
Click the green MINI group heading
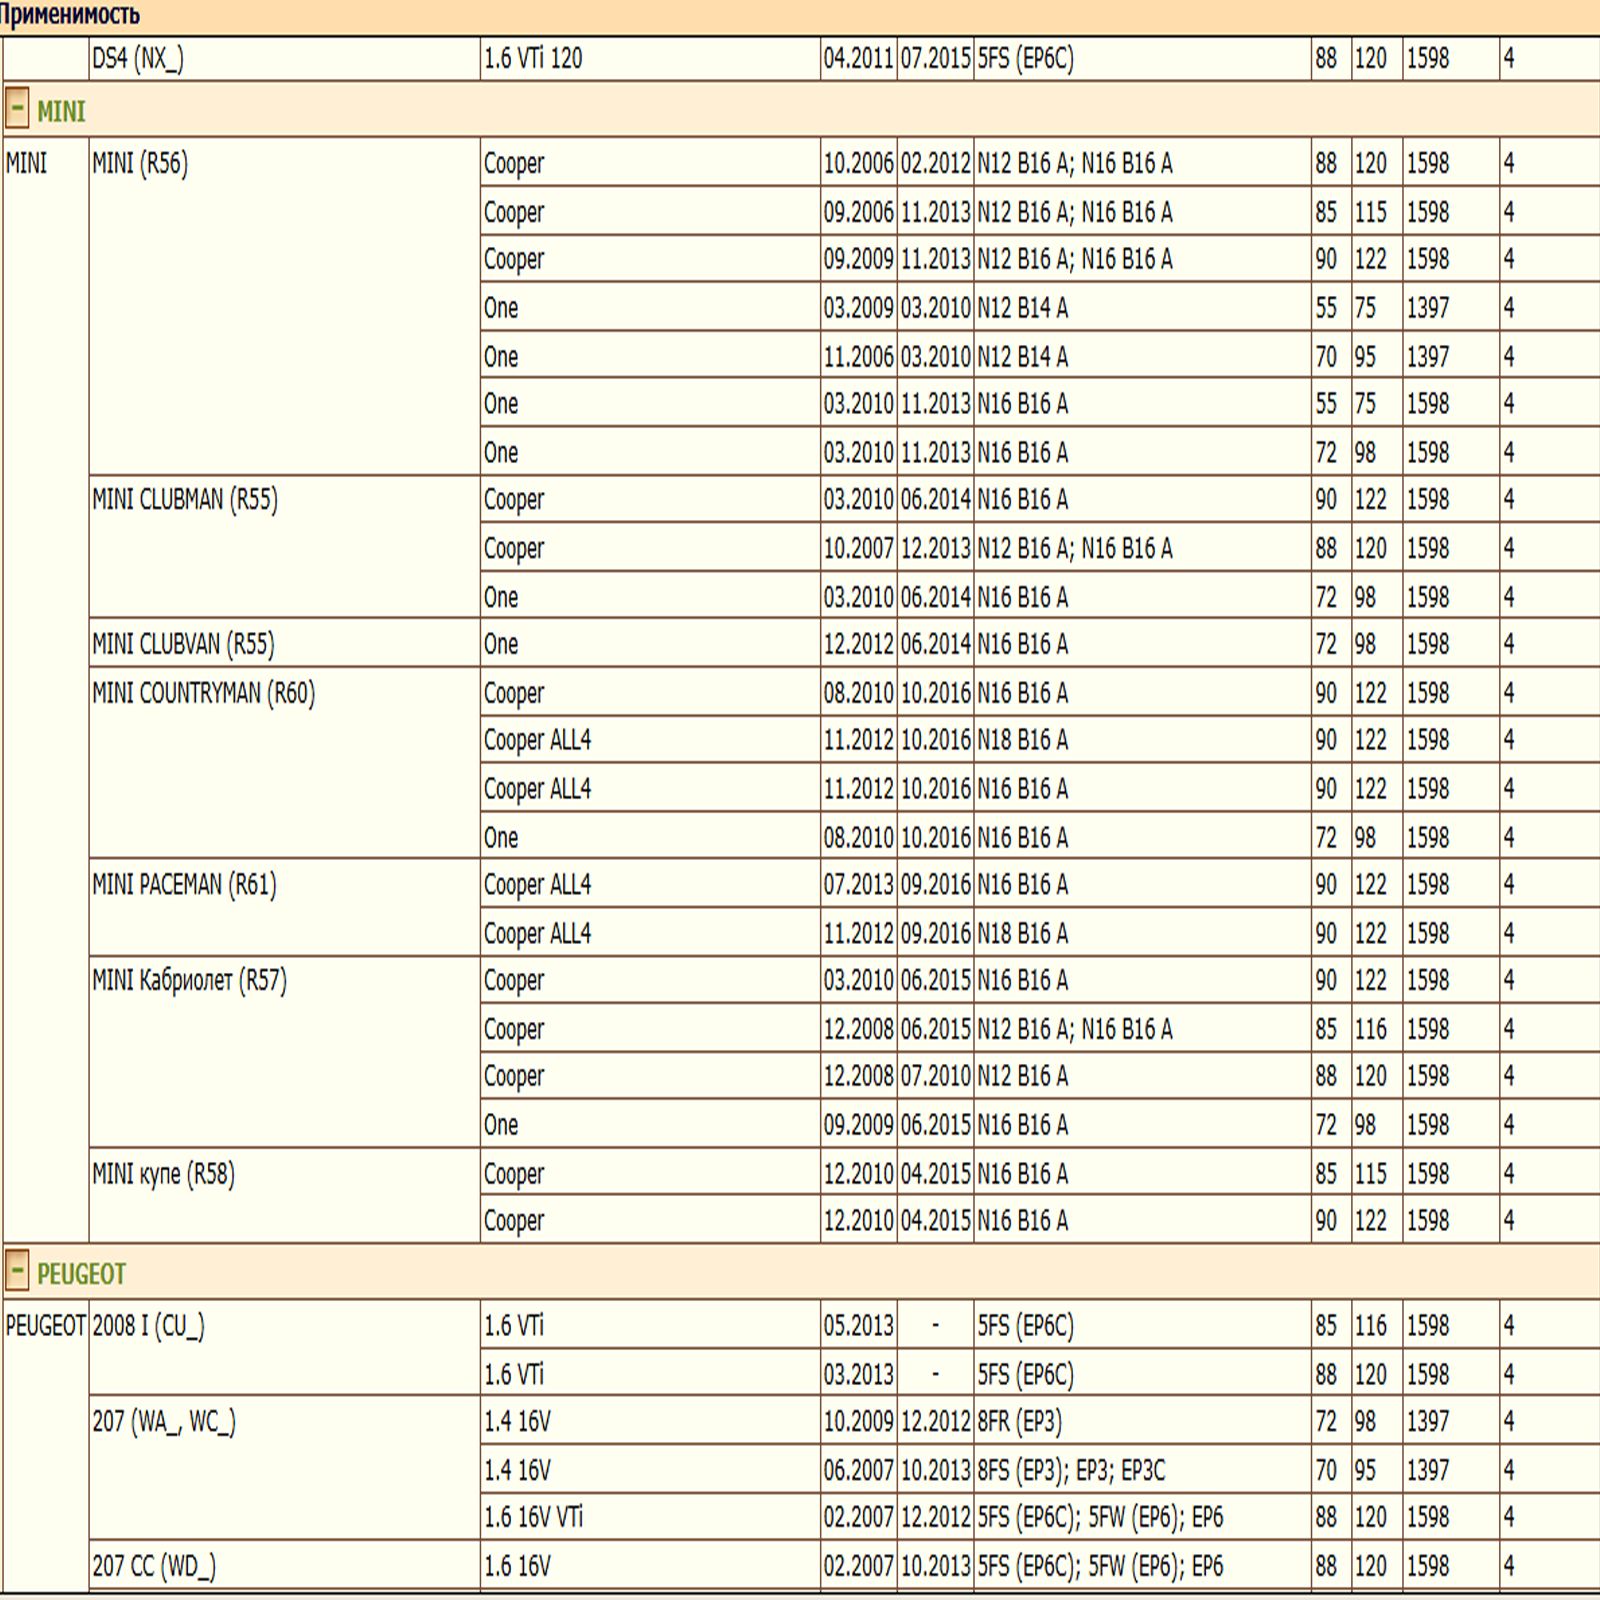[61, 111]
